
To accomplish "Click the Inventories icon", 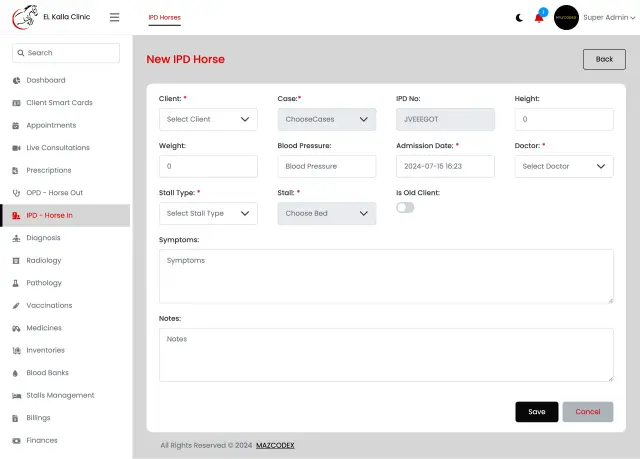I will 16,350.
